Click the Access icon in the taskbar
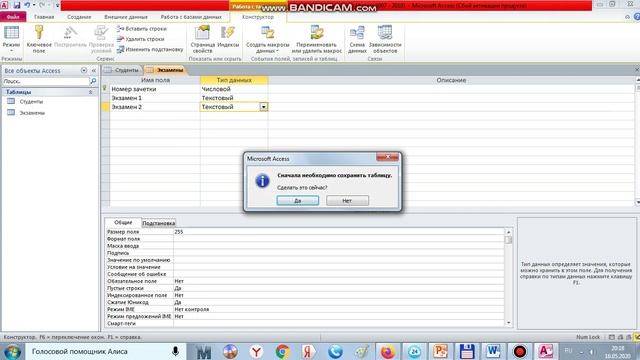Viewport: 640px width, 360px height. (546, 351)
